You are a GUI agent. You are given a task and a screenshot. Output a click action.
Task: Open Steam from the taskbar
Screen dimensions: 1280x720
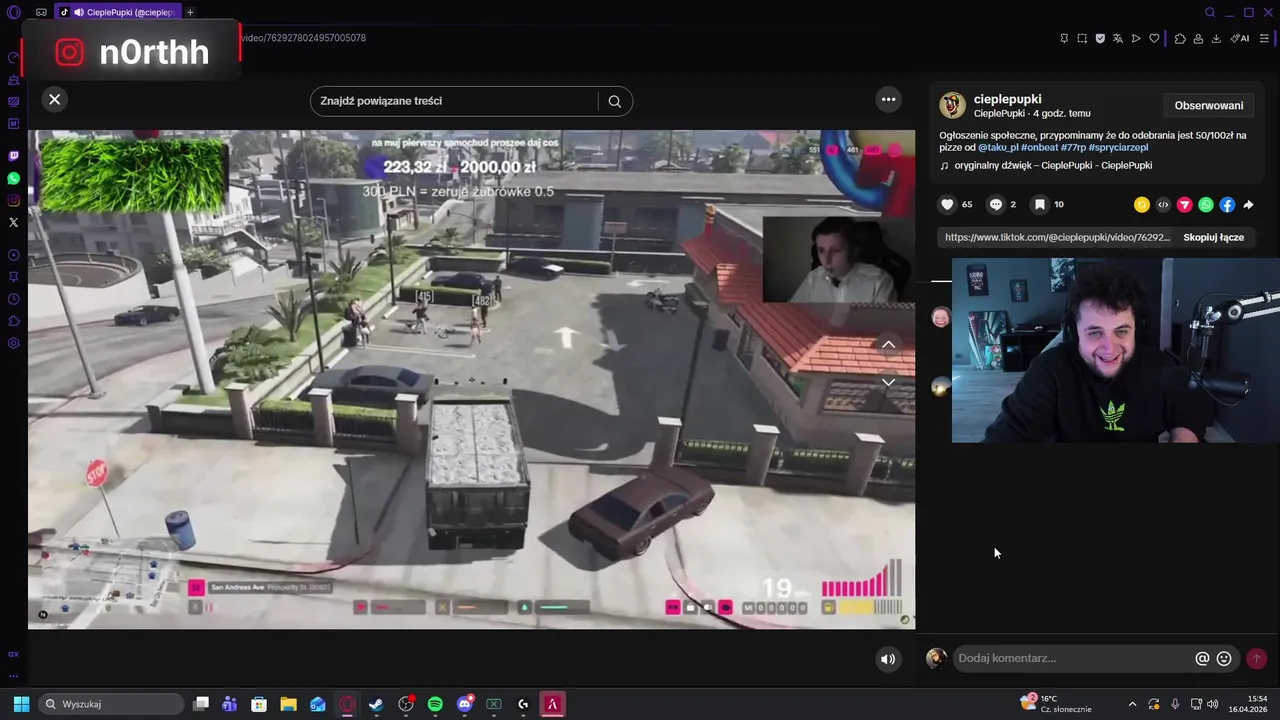coord(376,704)
